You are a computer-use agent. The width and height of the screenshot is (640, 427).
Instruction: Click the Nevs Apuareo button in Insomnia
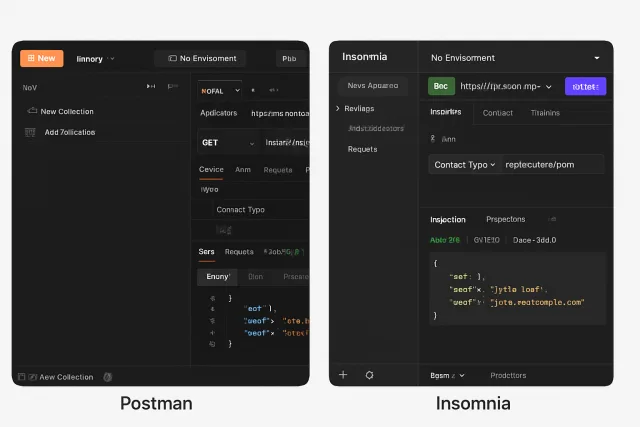pyautogui.click(x=373, y=86)
